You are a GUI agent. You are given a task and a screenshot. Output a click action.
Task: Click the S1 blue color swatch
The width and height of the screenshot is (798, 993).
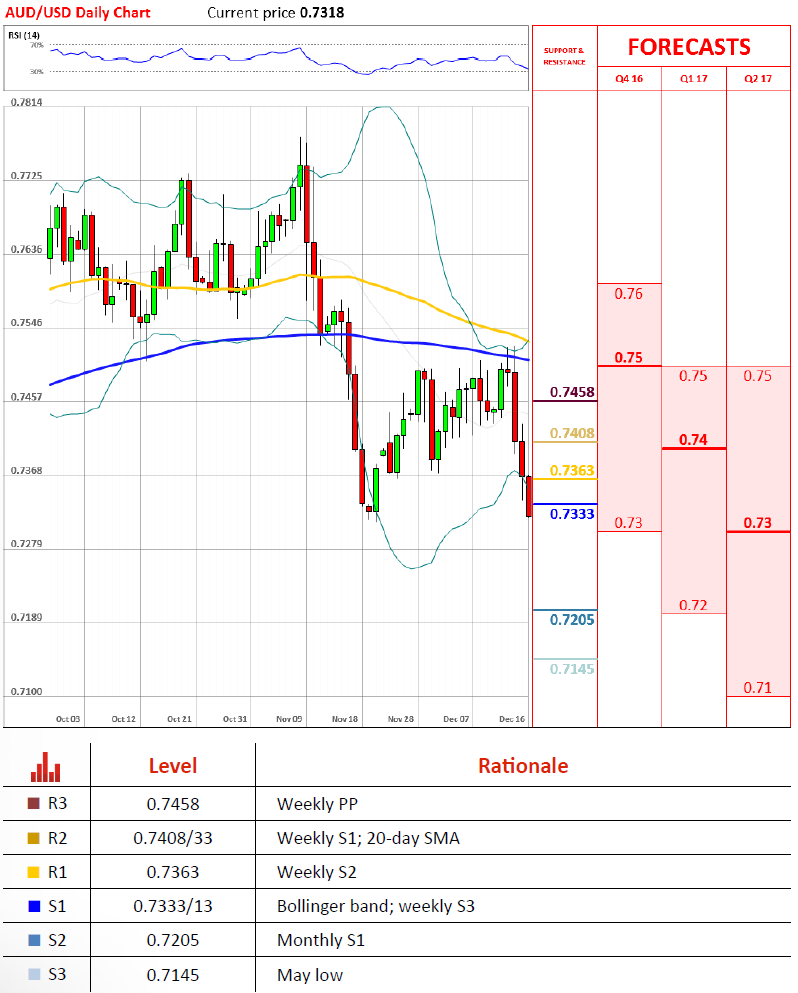34,906
